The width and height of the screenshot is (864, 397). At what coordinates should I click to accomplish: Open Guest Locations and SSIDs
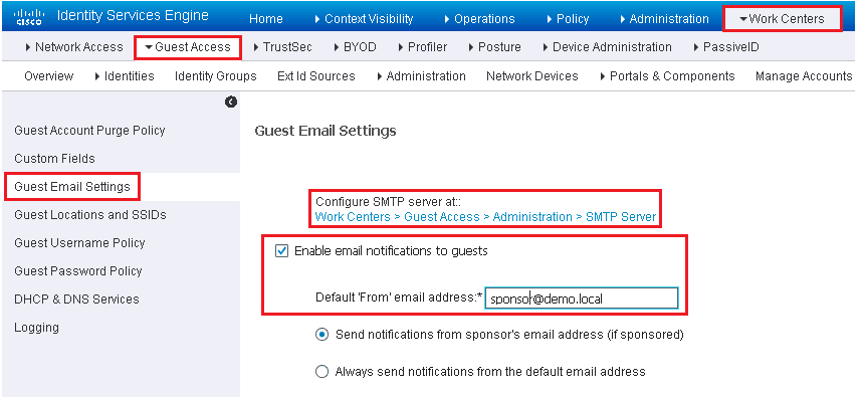pyautogui.click(x=90, y=215)
